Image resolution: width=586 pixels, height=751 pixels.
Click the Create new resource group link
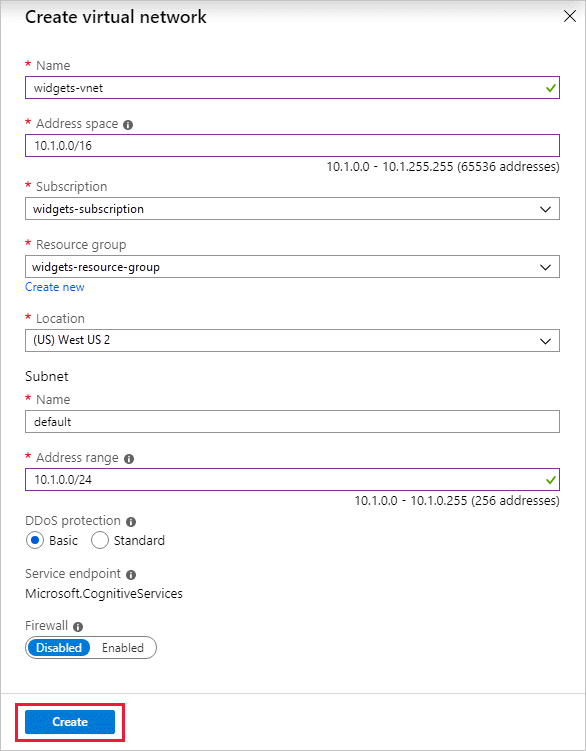click(55, 287)
